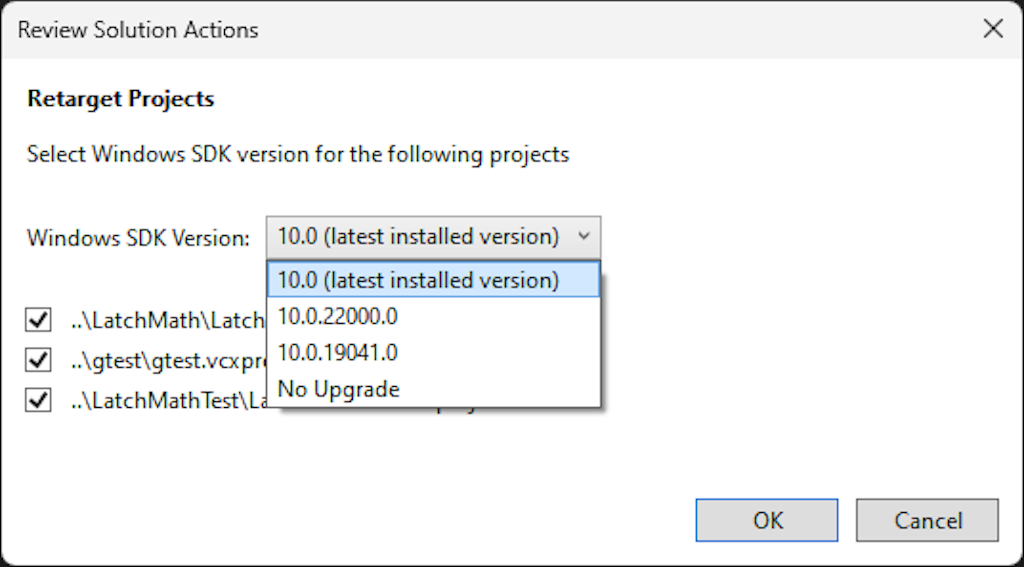Choose the highlighted 10.0 (latest installed version) option
The image size is (1024, 567).
point(433,280)
